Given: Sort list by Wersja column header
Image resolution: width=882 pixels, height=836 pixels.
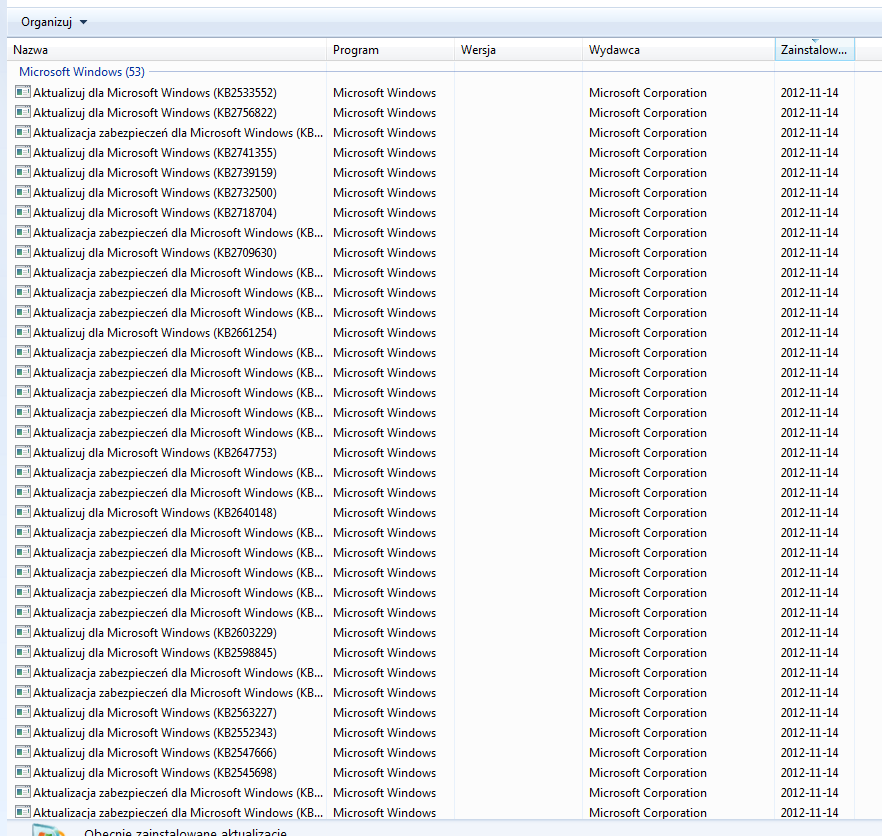Looking at the screenshot, I should point(518,50).
